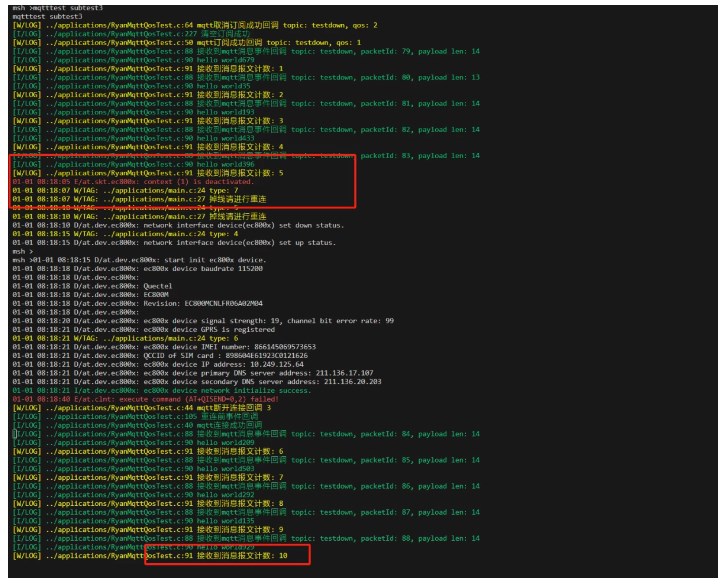Viewport: 725px width, 588px height.
Task: Click the RyanMqttQosTest.c:227 log line
Action: click(131, 34)
